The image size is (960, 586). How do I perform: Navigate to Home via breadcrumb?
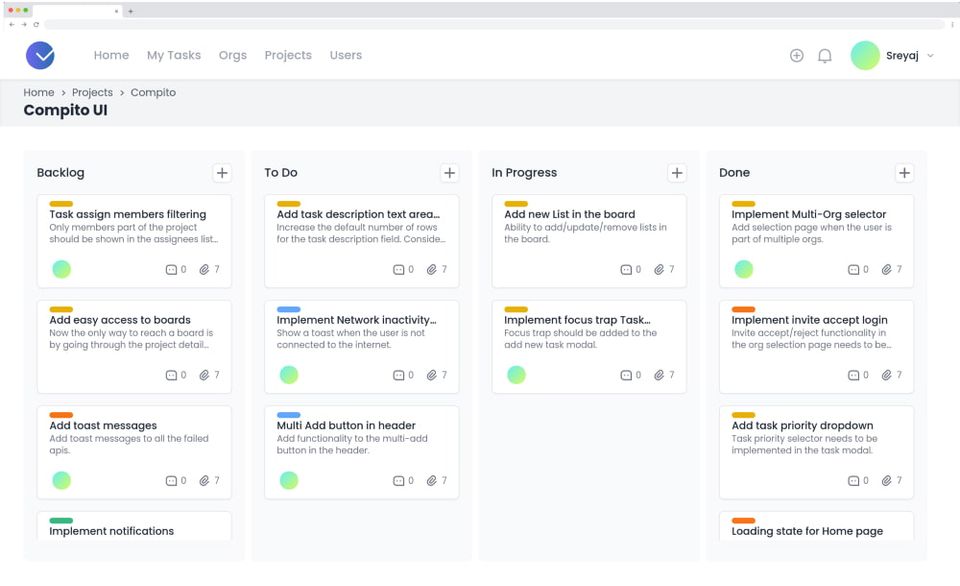tap(39, 92)
